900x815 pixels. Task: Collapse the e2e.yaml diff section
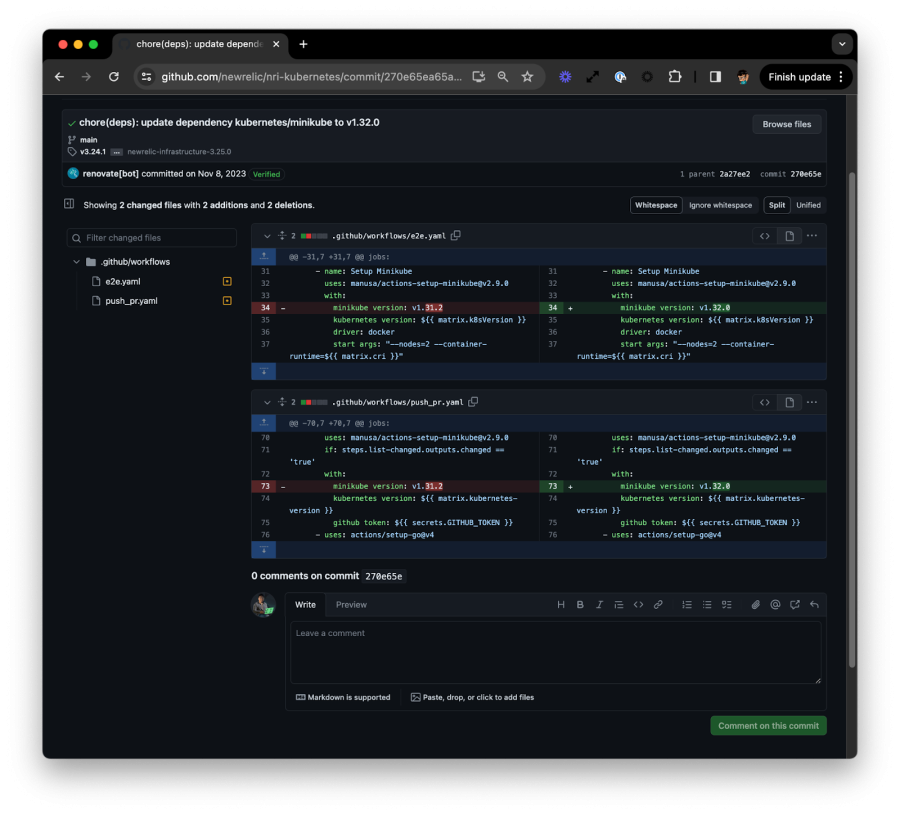(x=267, y=236)
